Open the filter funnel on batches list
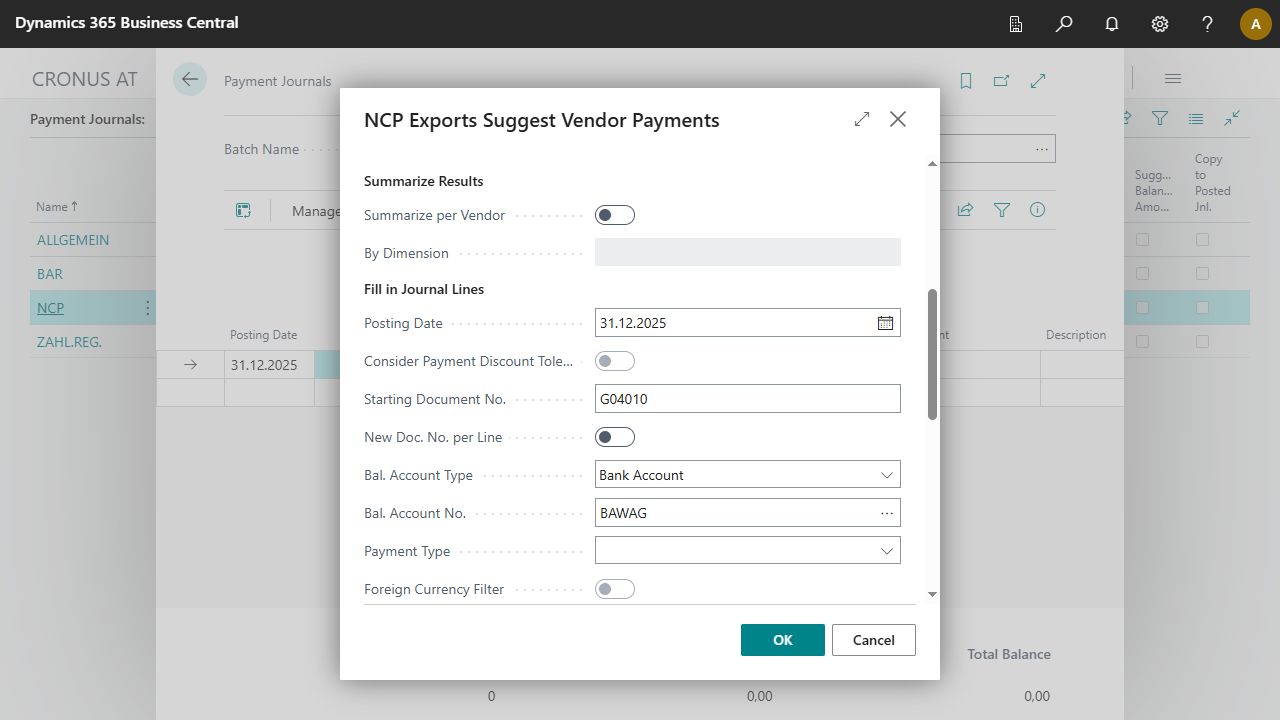Viewport: 1280px width, 720px height. 1160,118
